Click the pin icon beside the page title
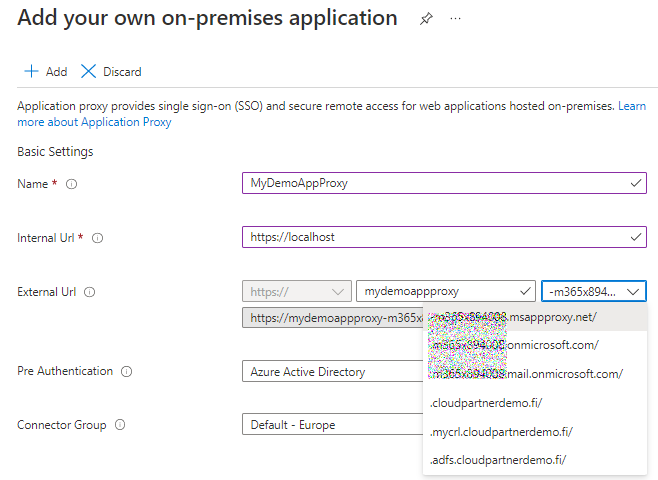The width and height of the screenshot is (658, 480). (x=426, y=19)
